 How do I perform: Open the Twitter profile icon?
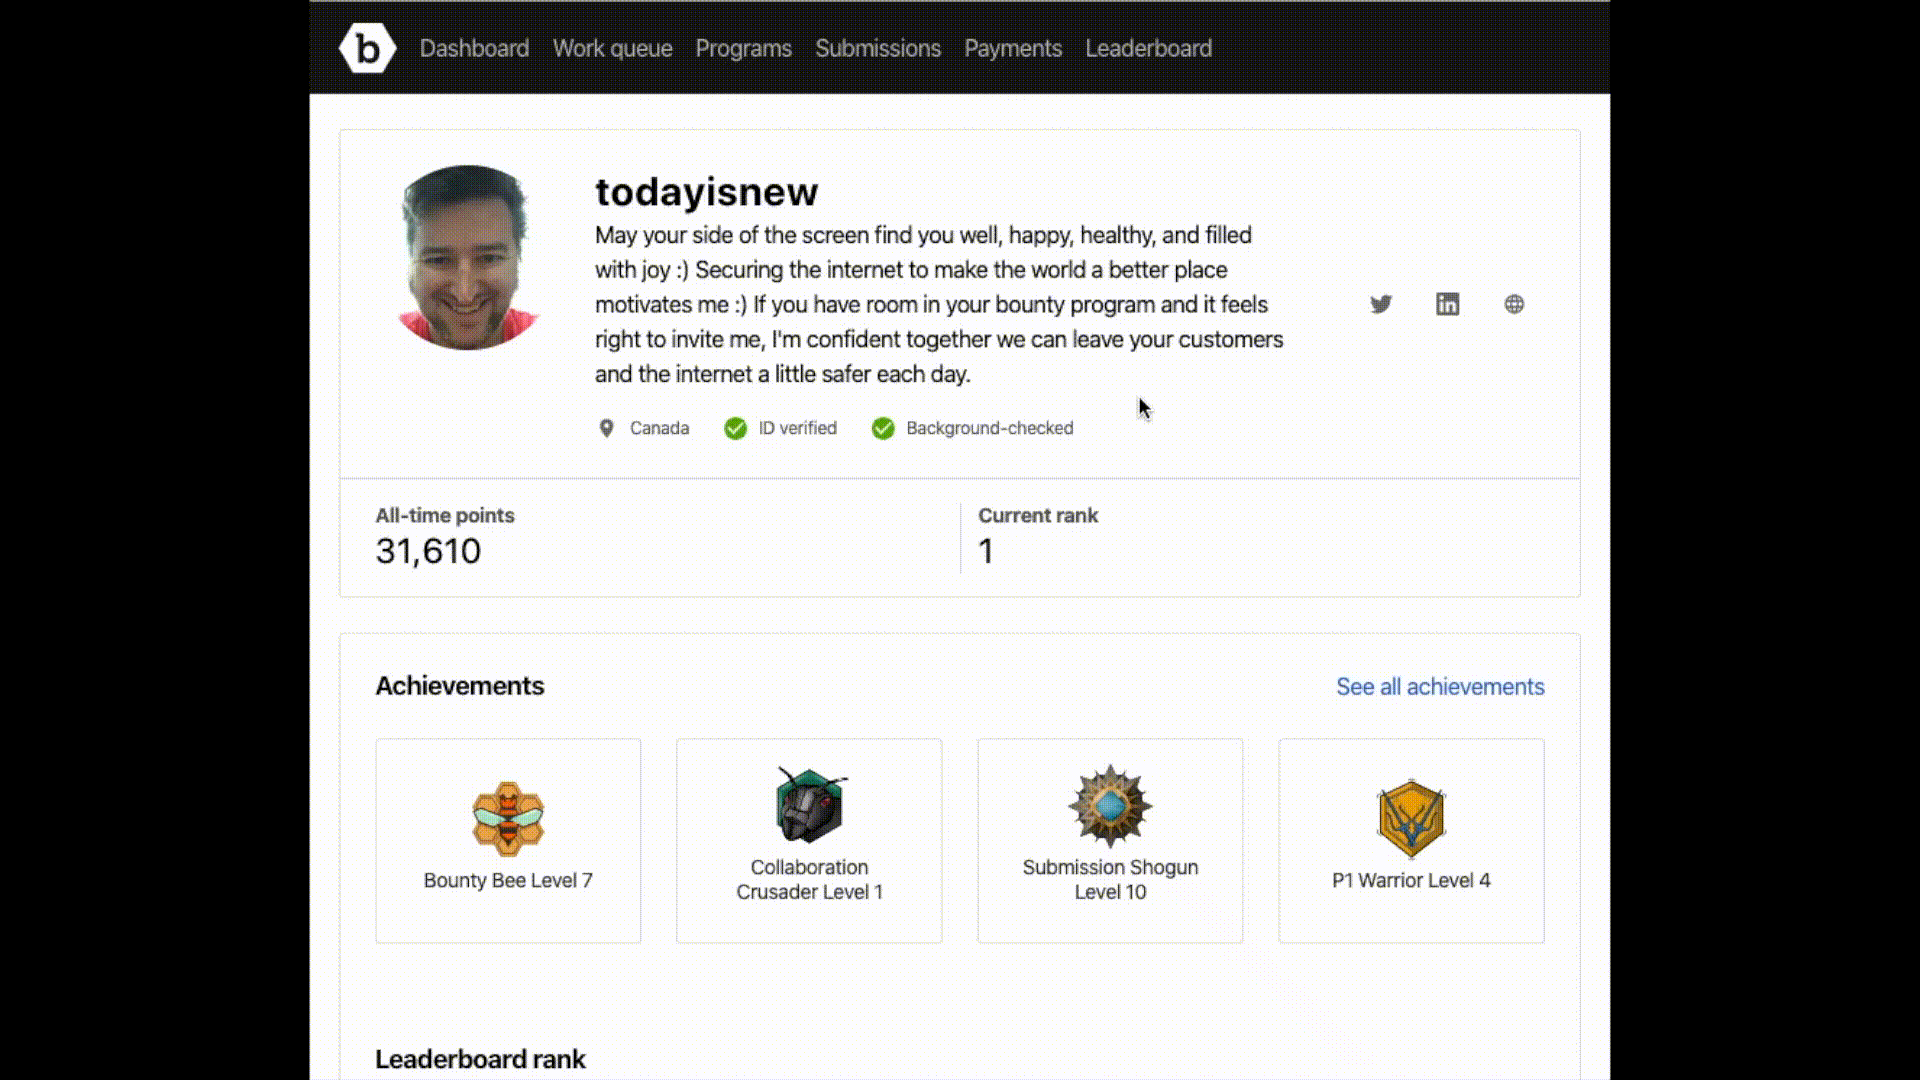point(1381,304)
